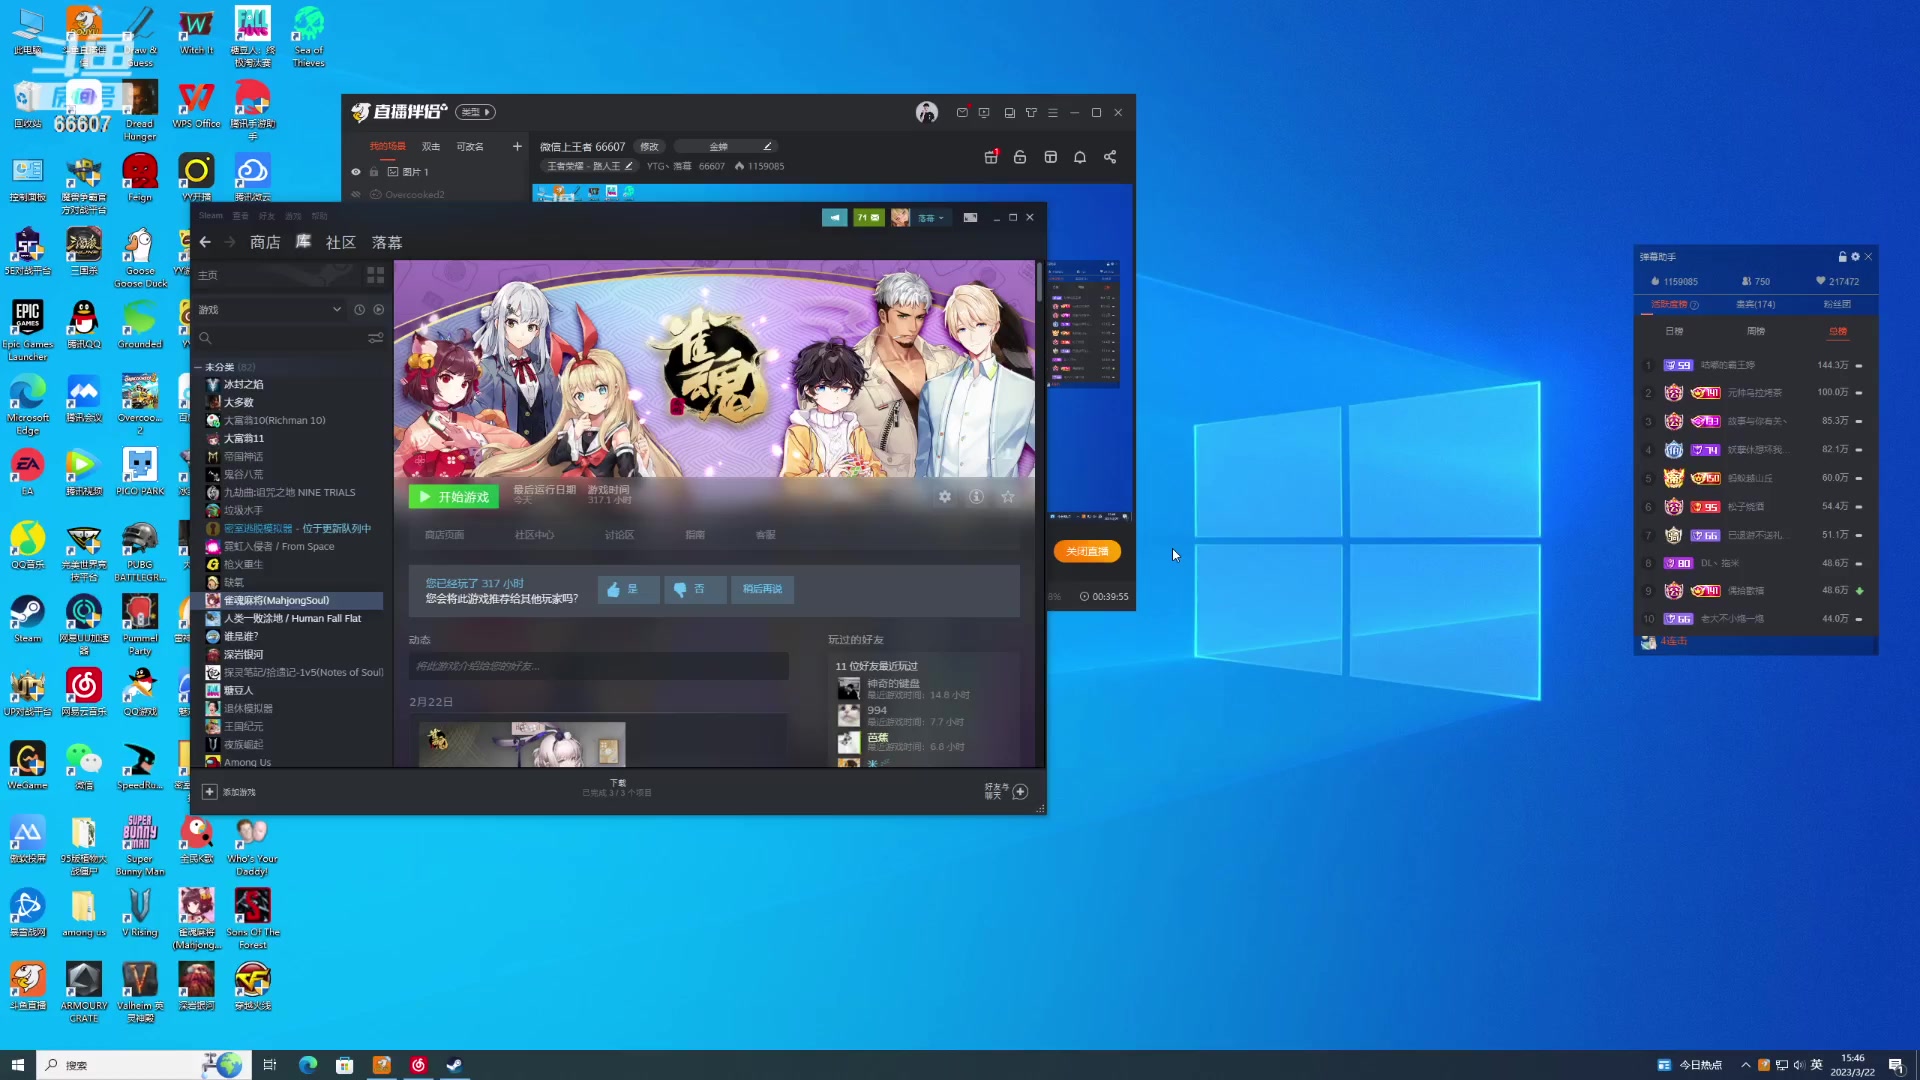
Task: Open the layout panel icon in streaming companion
Action: coord(1050,157)
